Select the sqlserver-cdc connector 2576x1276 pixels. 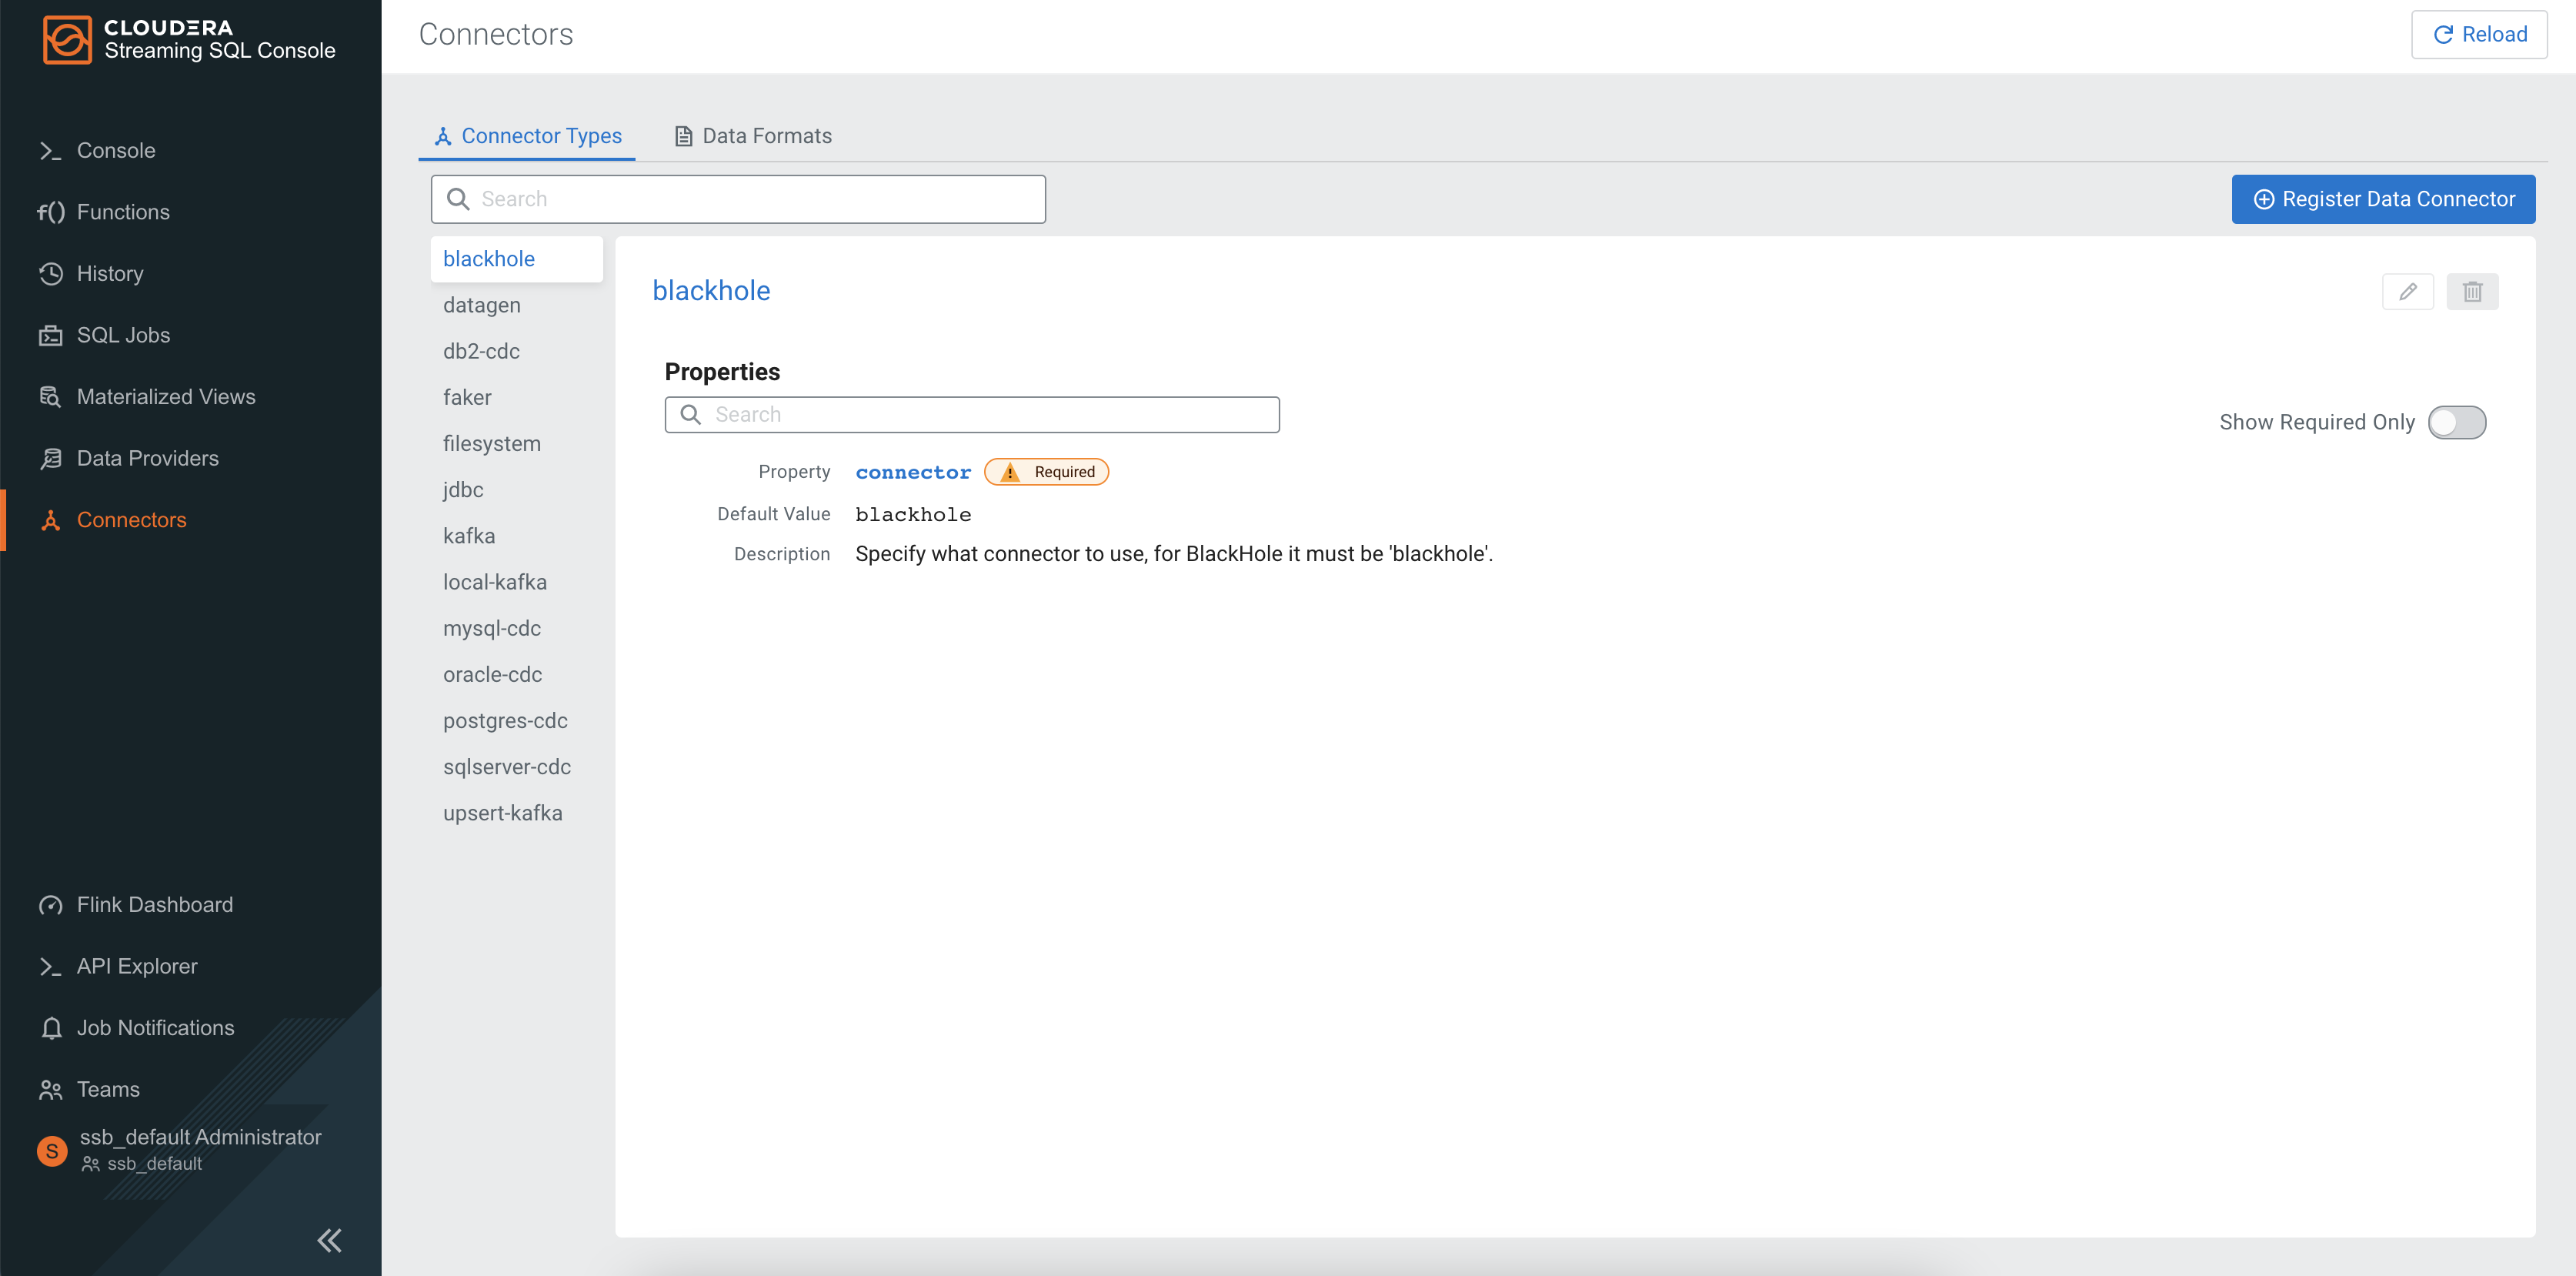[x=516, y=767]
